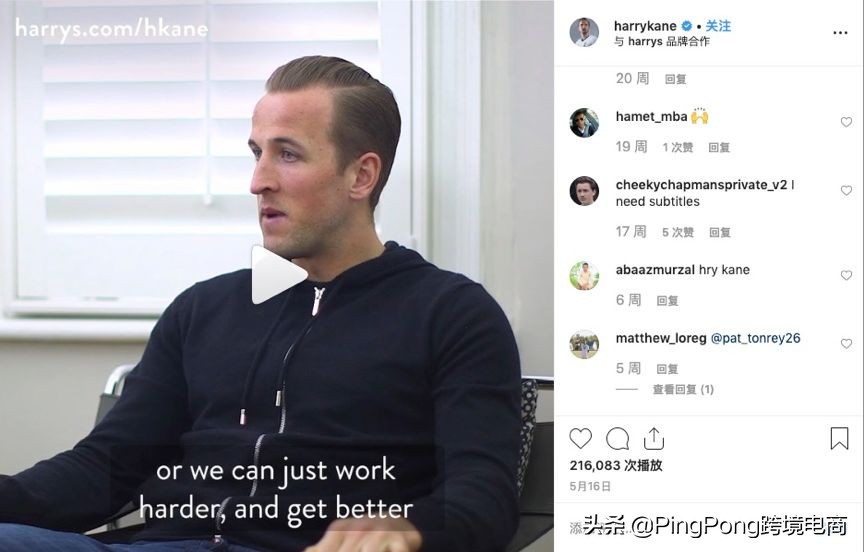View the 5 likes on subtitles comment
864x552 pixels.
pos(678,232)
